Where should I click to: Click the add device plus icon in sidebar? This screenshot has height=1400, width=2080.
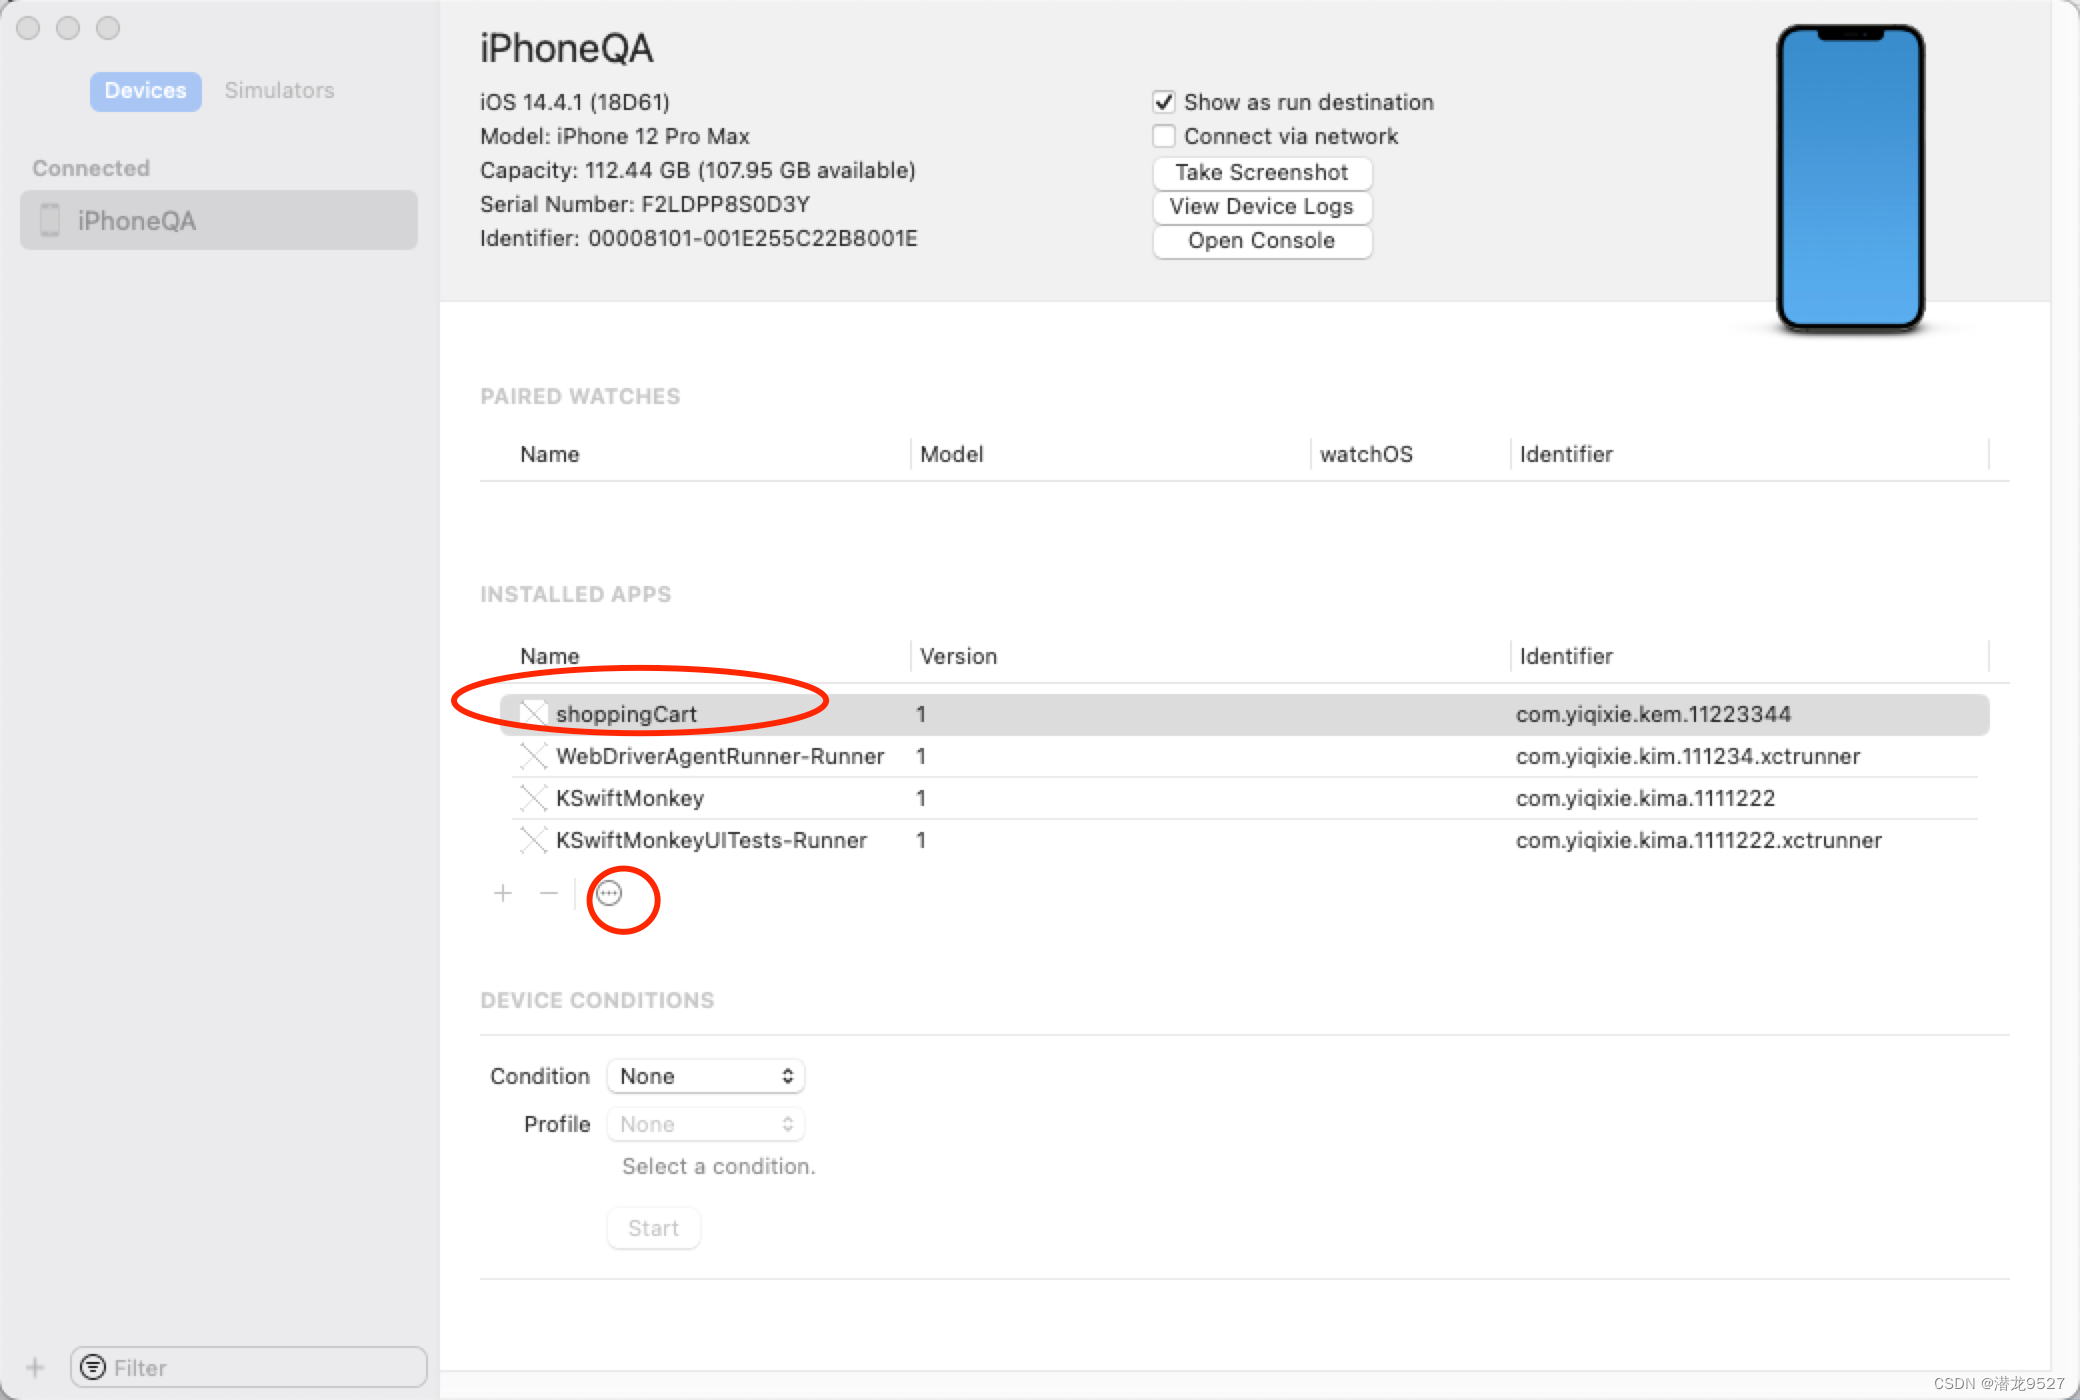click(35, 1367)
